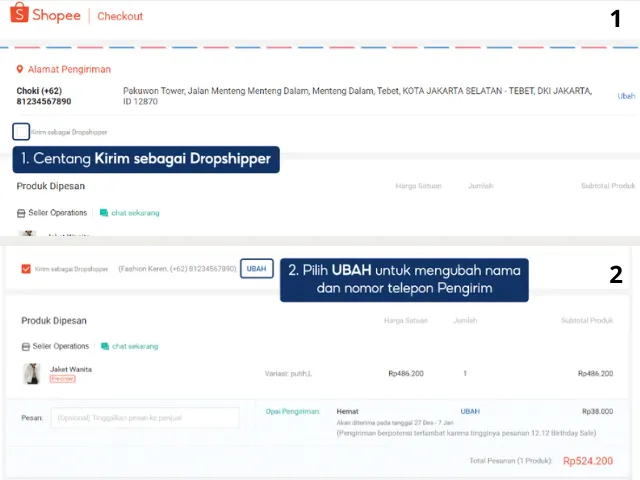The image size is (640, 480).
Task: Click the Fashion Keren dropshipper details text
Action: pyautogui.click(x=177, y=269)
